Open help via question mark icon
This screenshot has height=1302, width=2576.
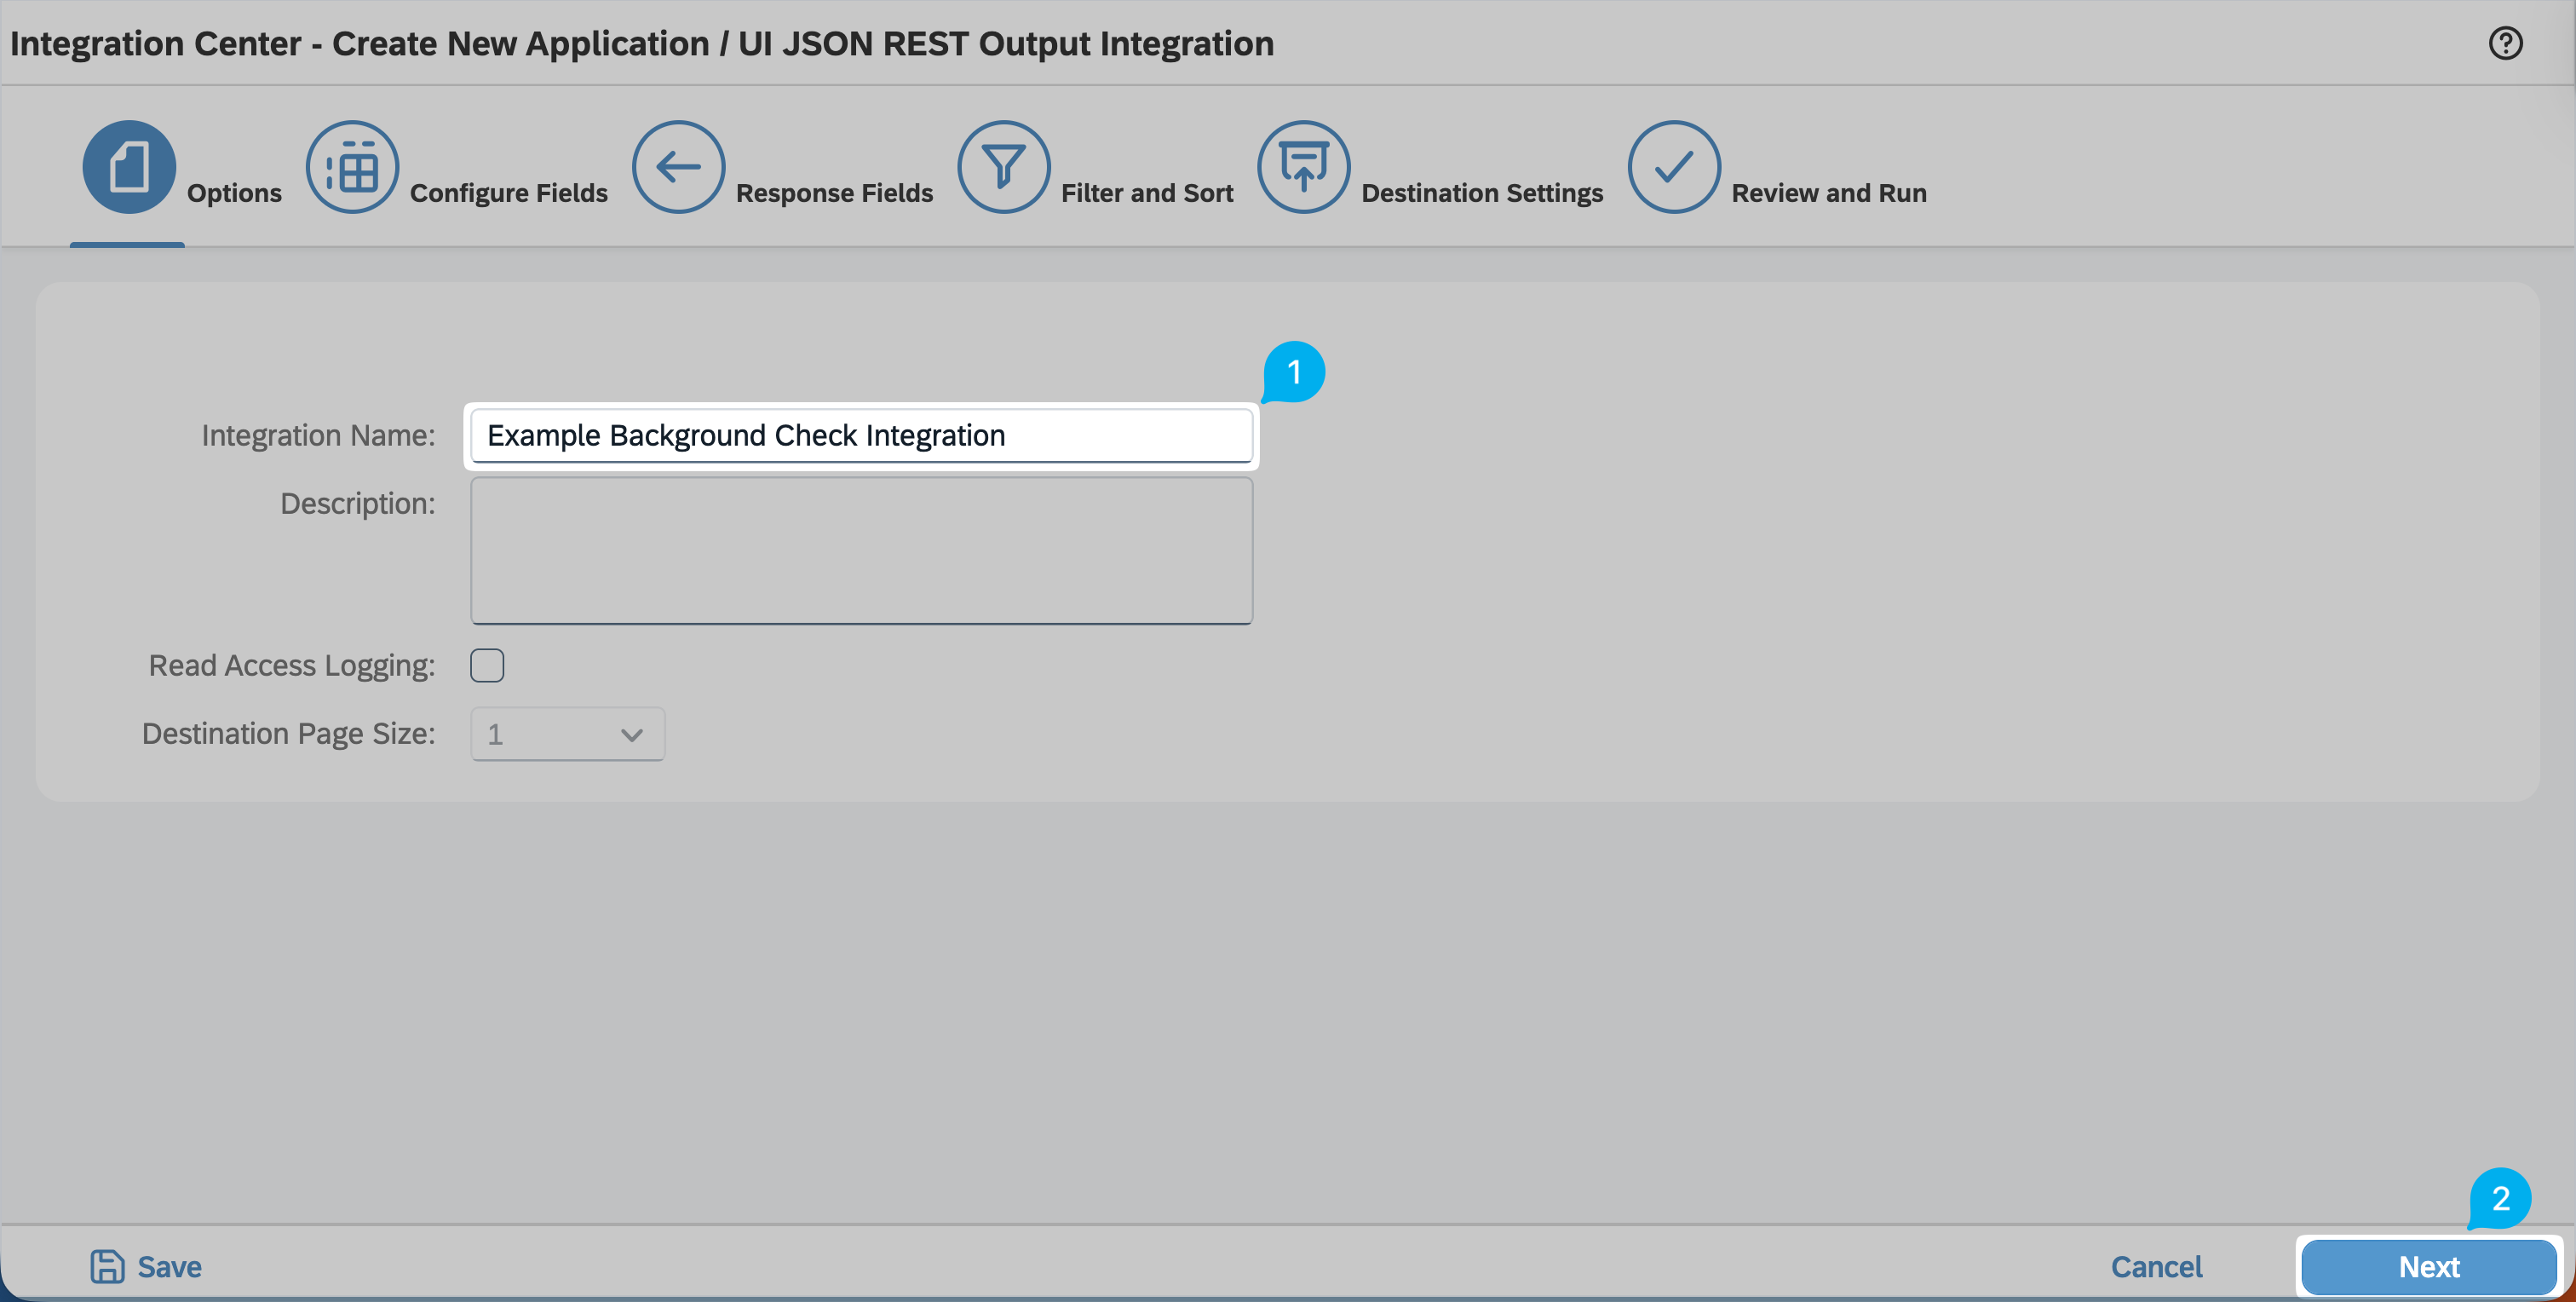point(2505,43)
